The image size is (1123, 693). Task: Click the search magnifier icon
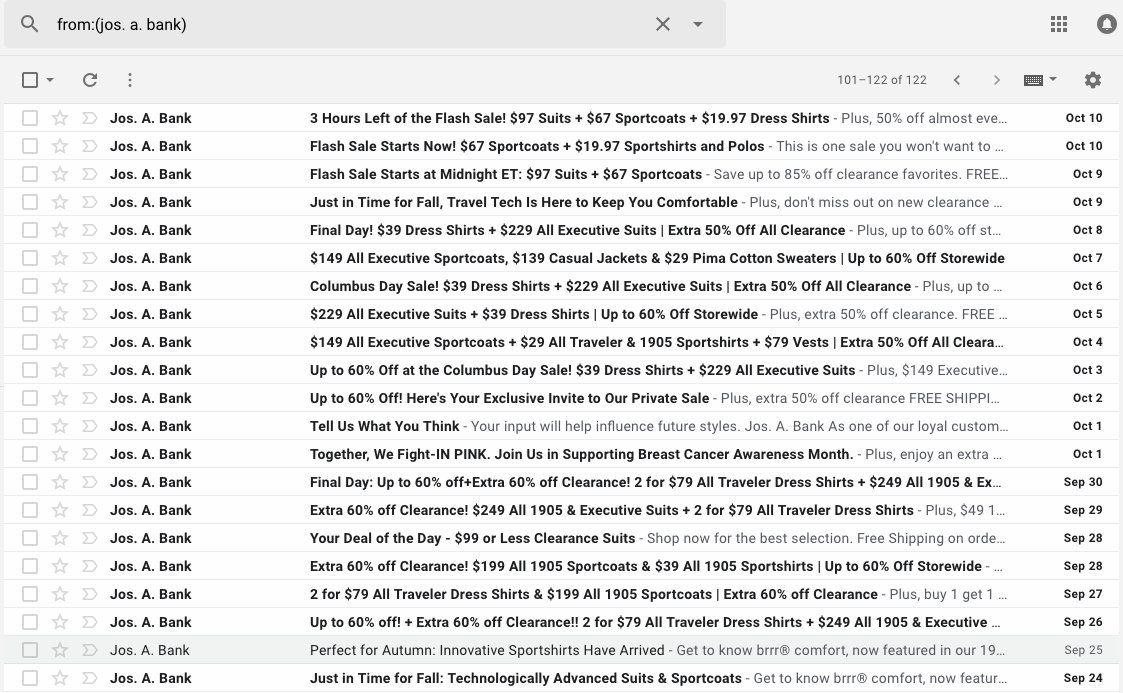(29, 24)
